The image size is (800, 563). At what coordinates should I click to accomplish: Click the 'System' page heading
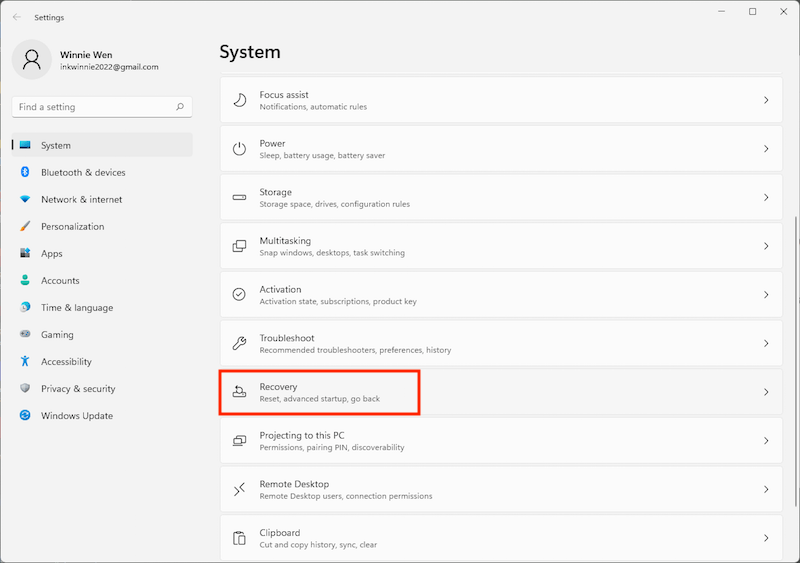250,52
